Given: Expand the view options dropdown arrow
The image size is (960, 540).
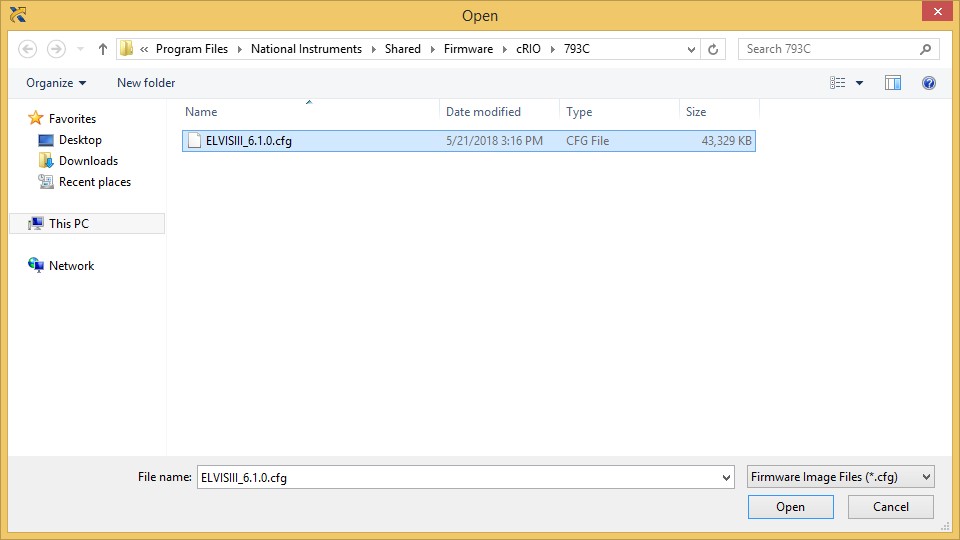Looking at the screenshot, I should (x=859, y=83).
